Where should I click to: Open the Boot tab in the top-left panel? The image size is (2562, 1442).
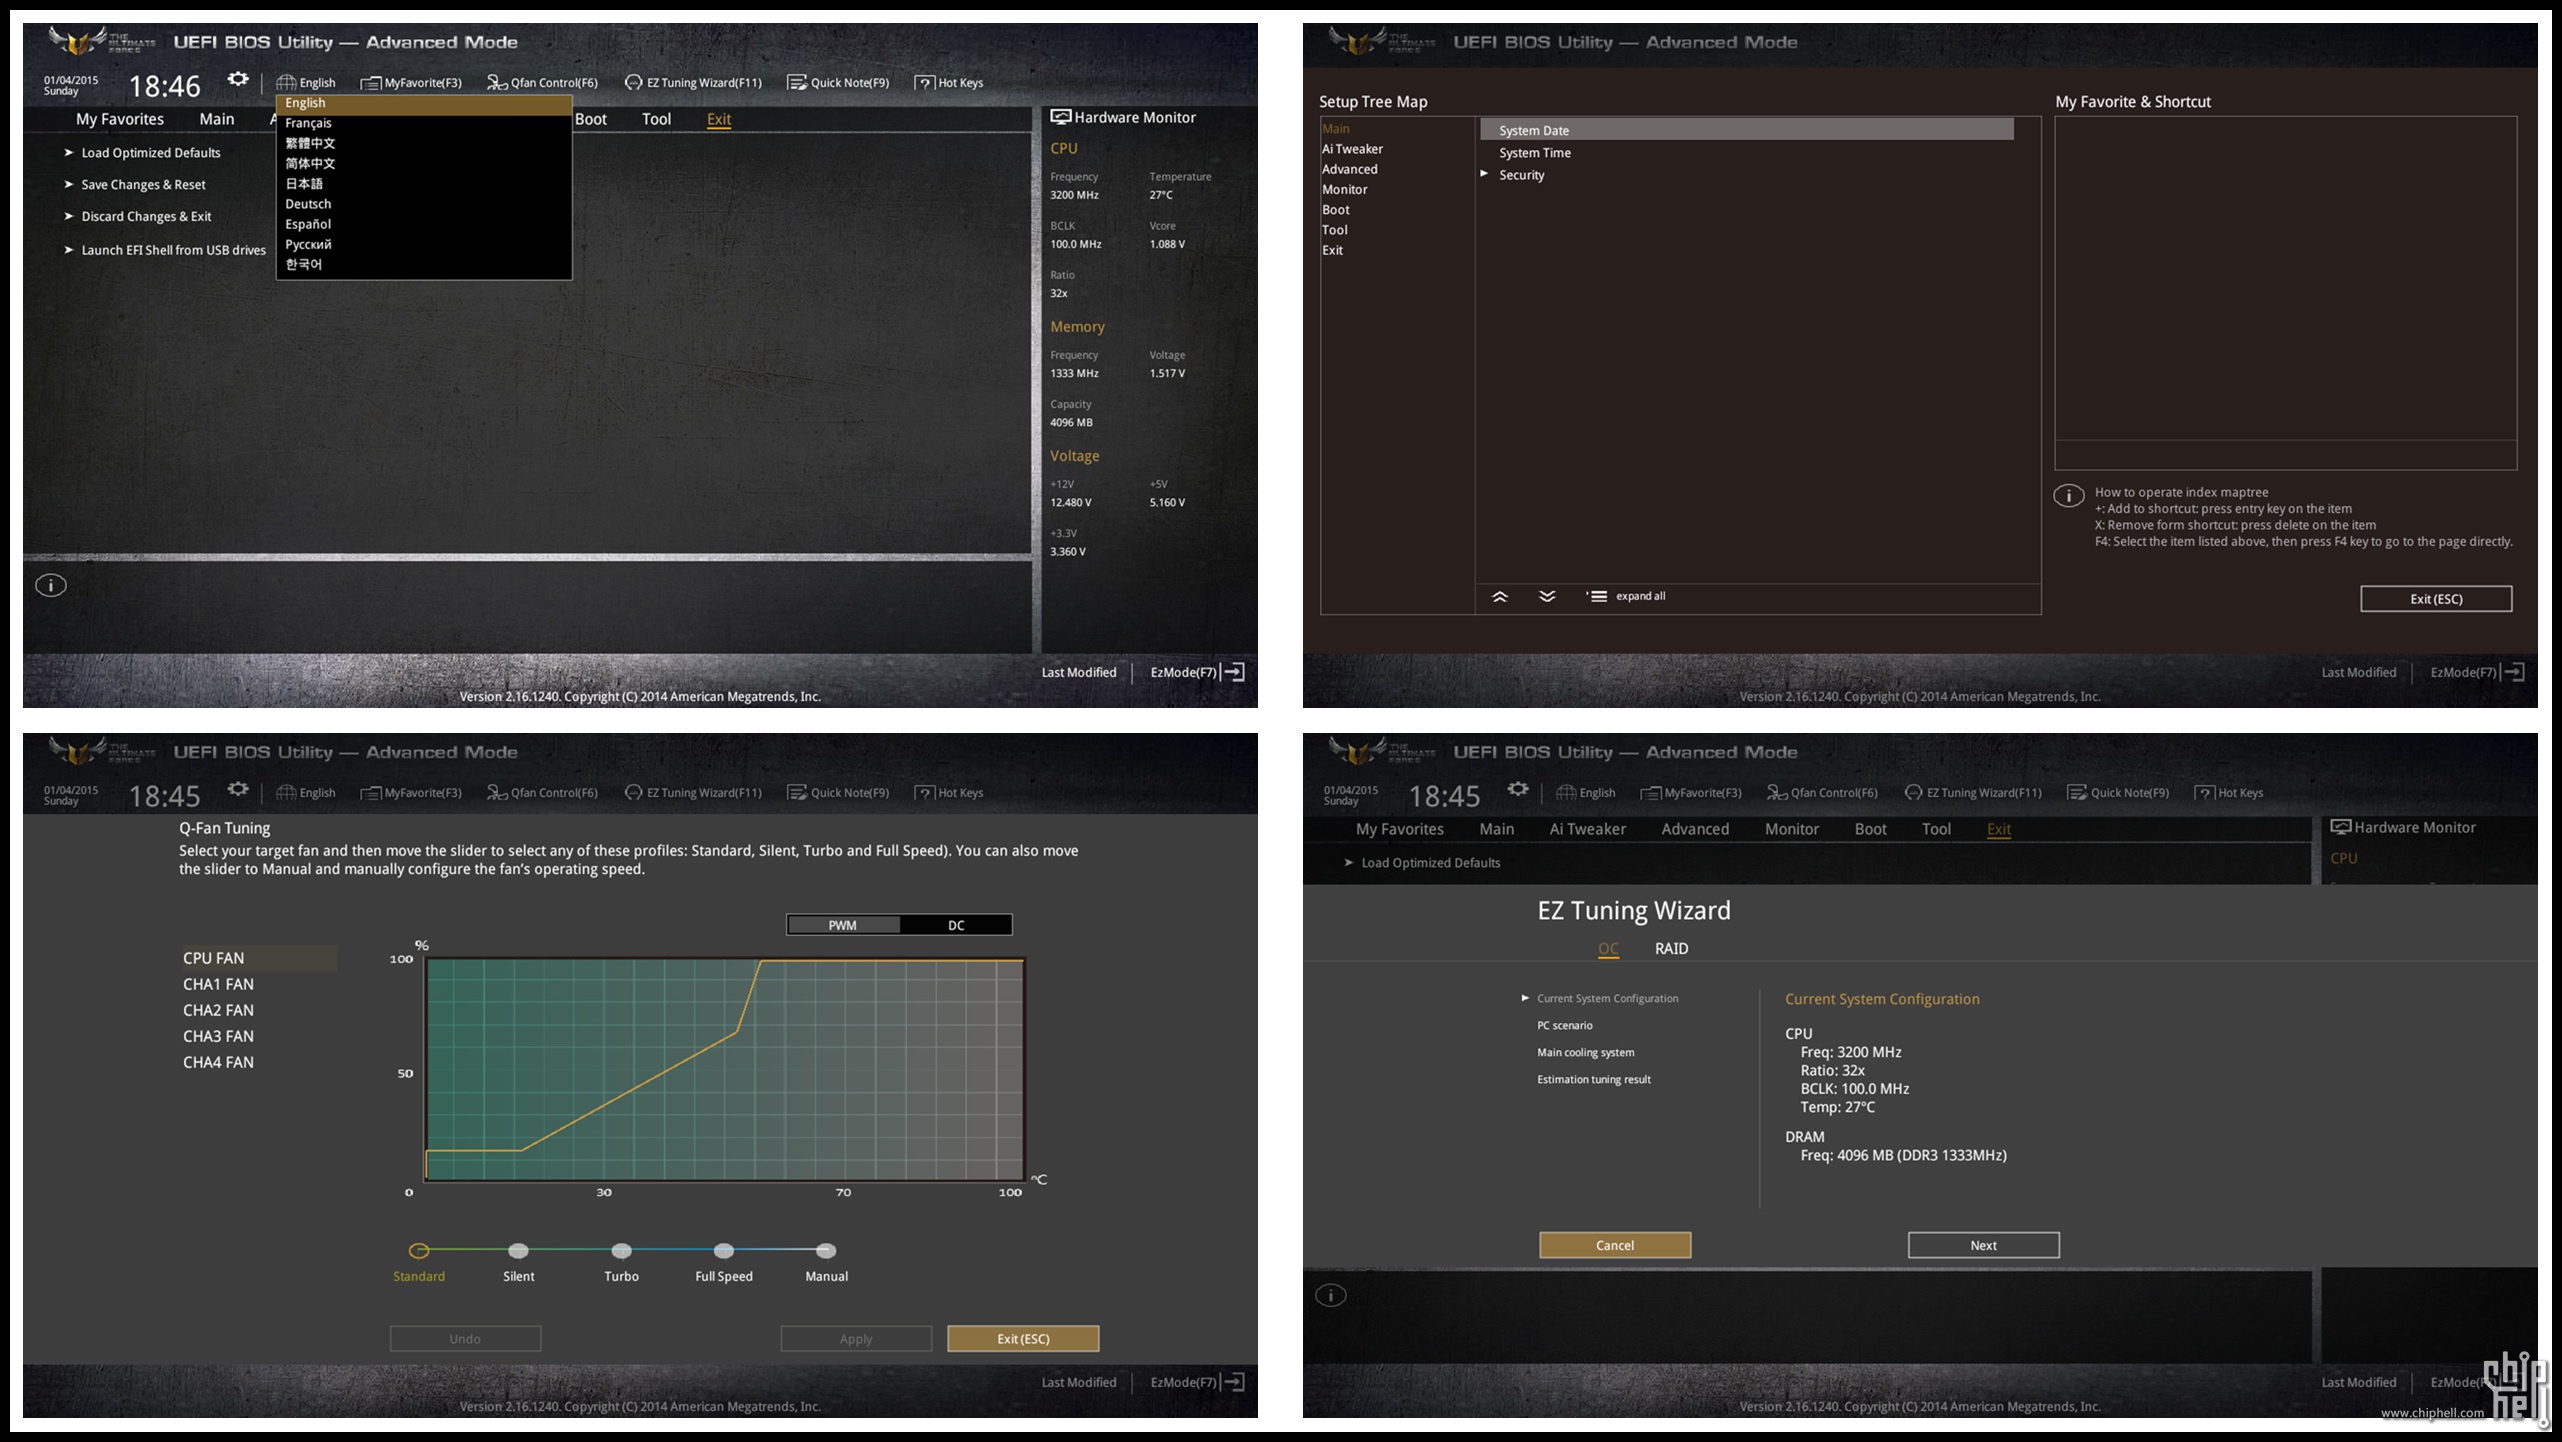point(591,119)
